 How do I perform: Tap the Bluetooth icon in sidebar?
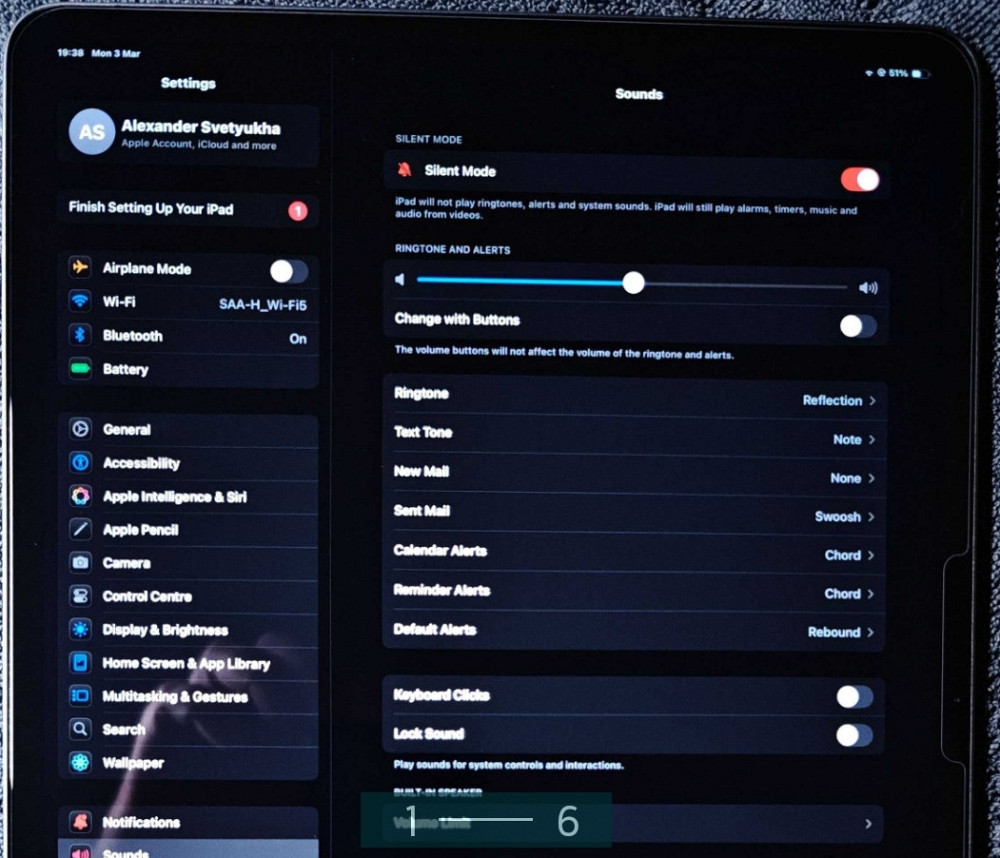(80, 336)
